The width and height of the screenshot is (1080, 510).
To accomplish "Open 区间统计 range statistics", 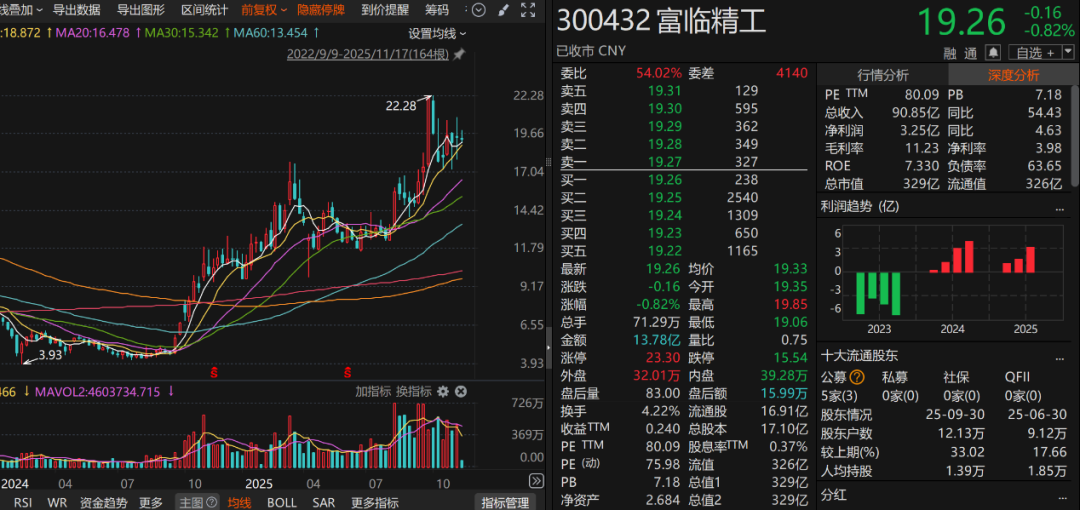I will pyautogui.click(x=205, y=10).
